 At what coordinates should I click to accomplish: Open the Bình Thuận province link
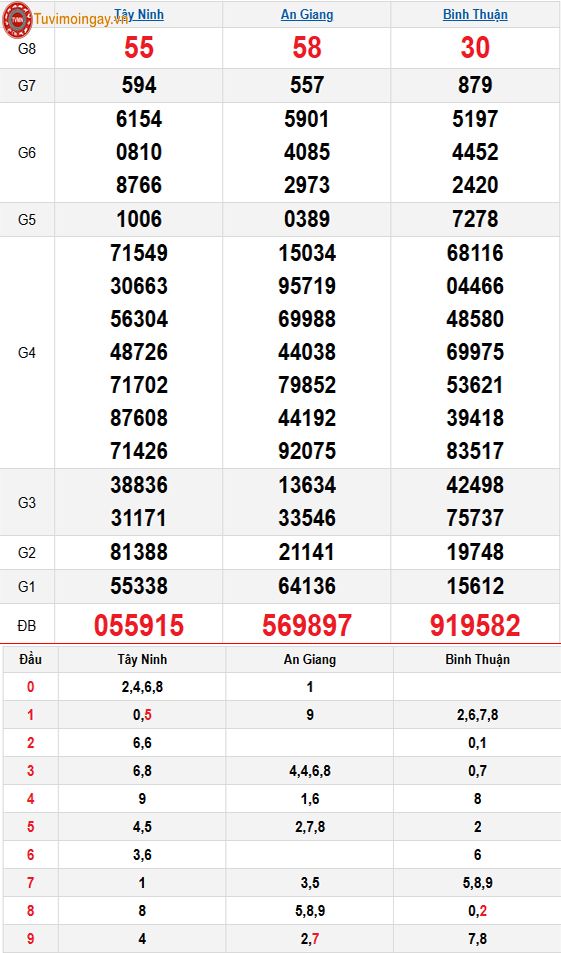[475, 14]
